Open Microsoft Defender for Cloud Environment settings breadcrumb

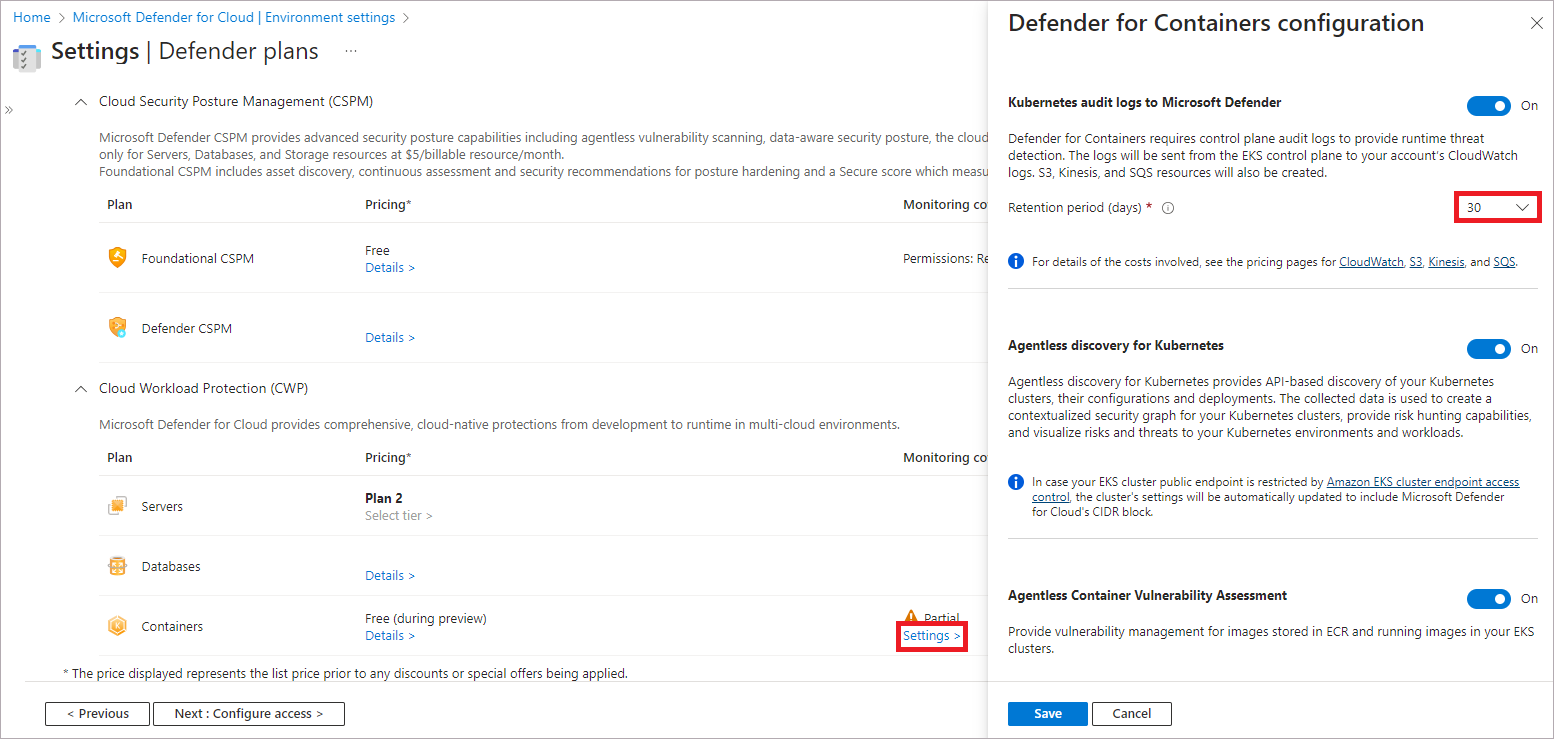point(234,18)
